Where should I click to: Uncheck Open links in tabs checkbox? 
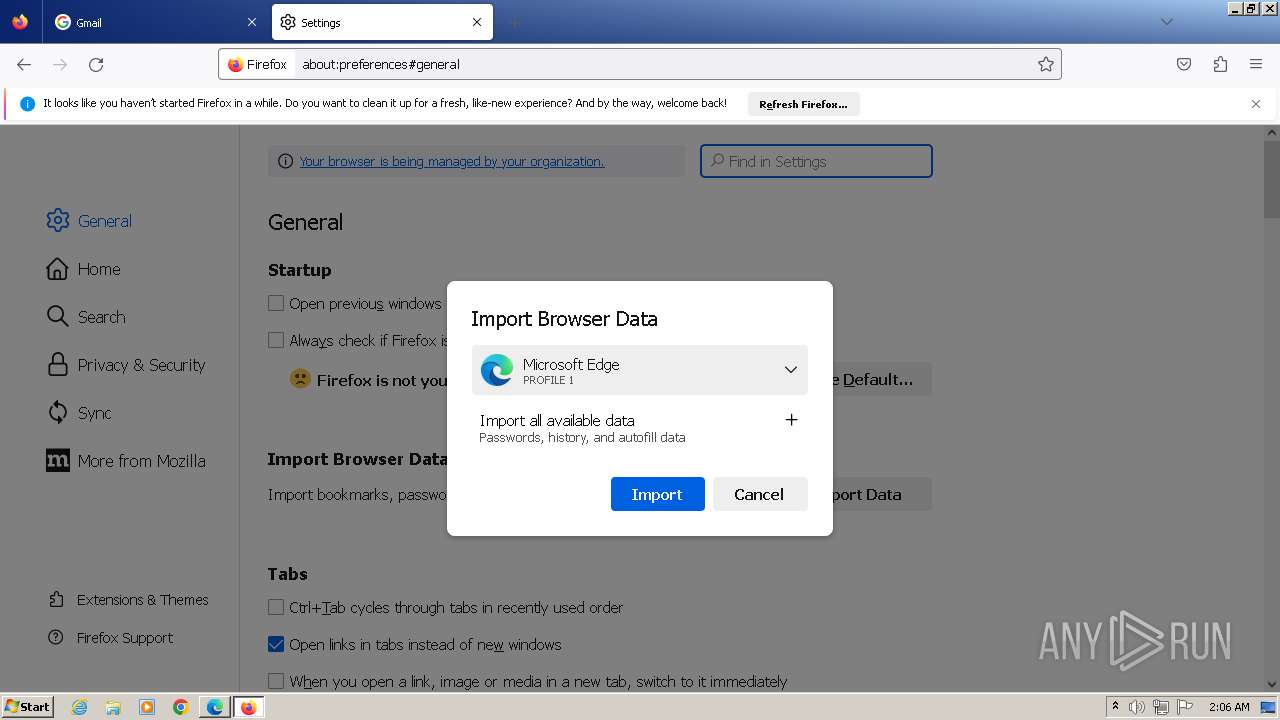tap(276, 644)
